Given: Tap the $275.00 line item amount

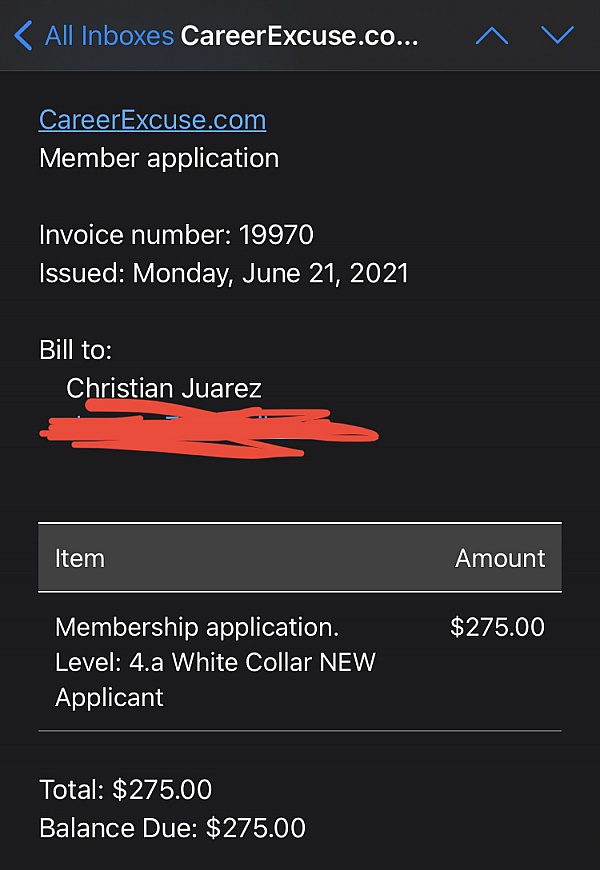Looking at the screenshot, I should tap(497, 627).
